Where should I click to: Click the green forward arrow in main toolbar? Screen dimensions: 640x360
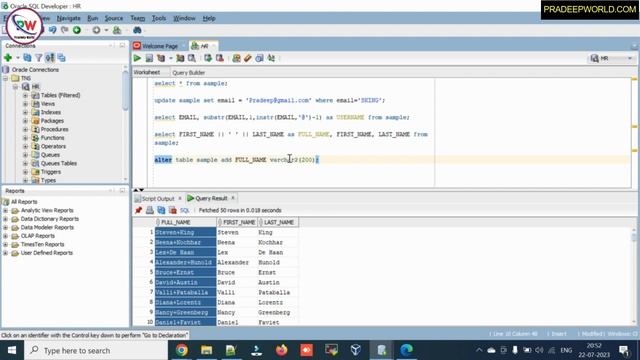pos(77,30)
